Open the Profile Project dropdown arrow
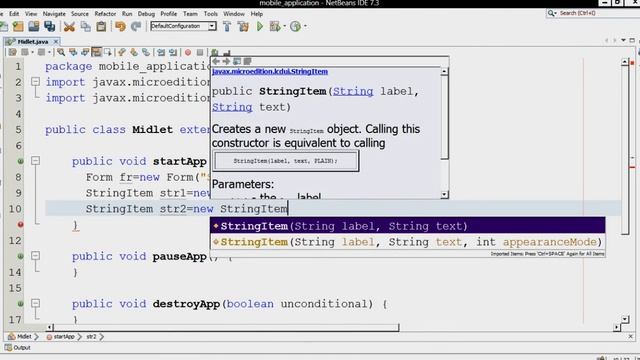 (x=305, y=27)
